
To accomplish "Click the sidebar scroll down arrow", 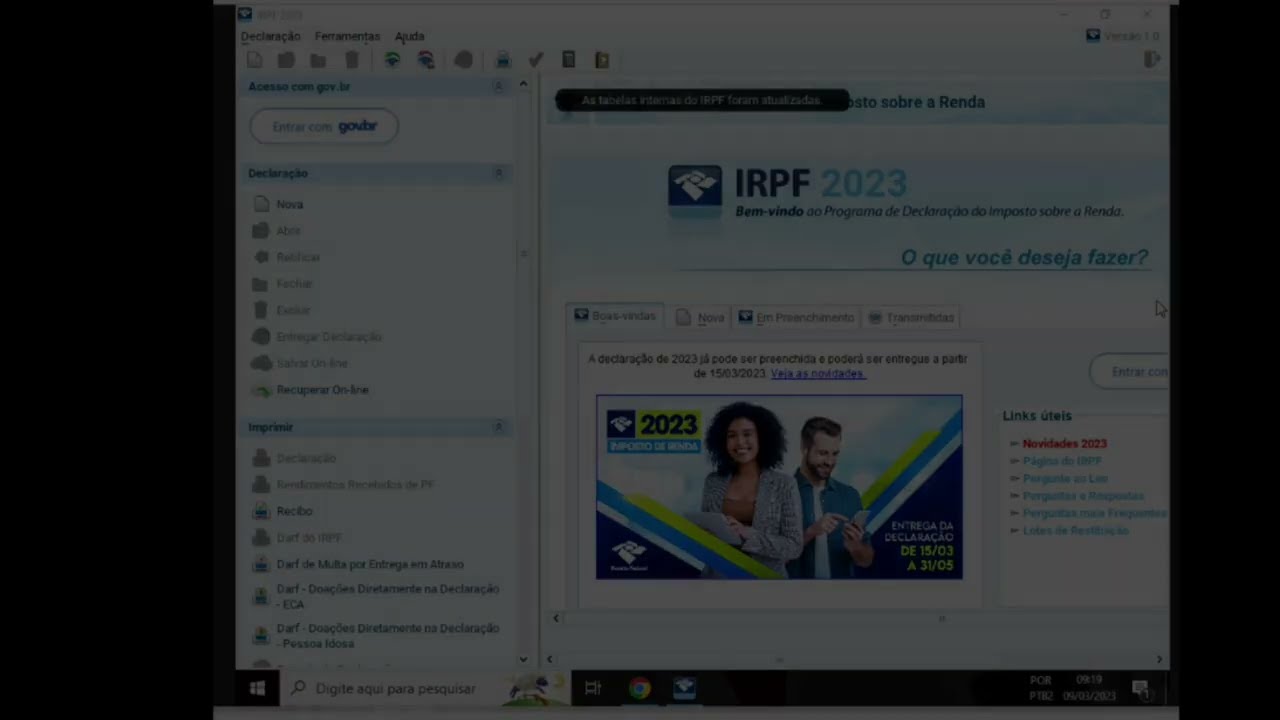I will tap(523, 659).
